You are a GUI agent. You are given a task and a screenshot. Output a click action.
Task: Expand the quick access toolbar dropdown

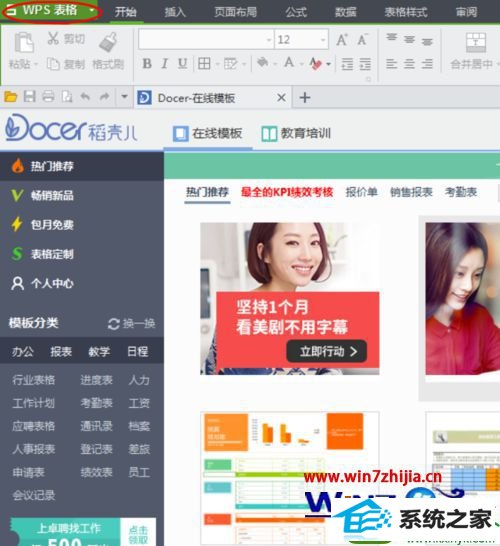tap(124, 96)
